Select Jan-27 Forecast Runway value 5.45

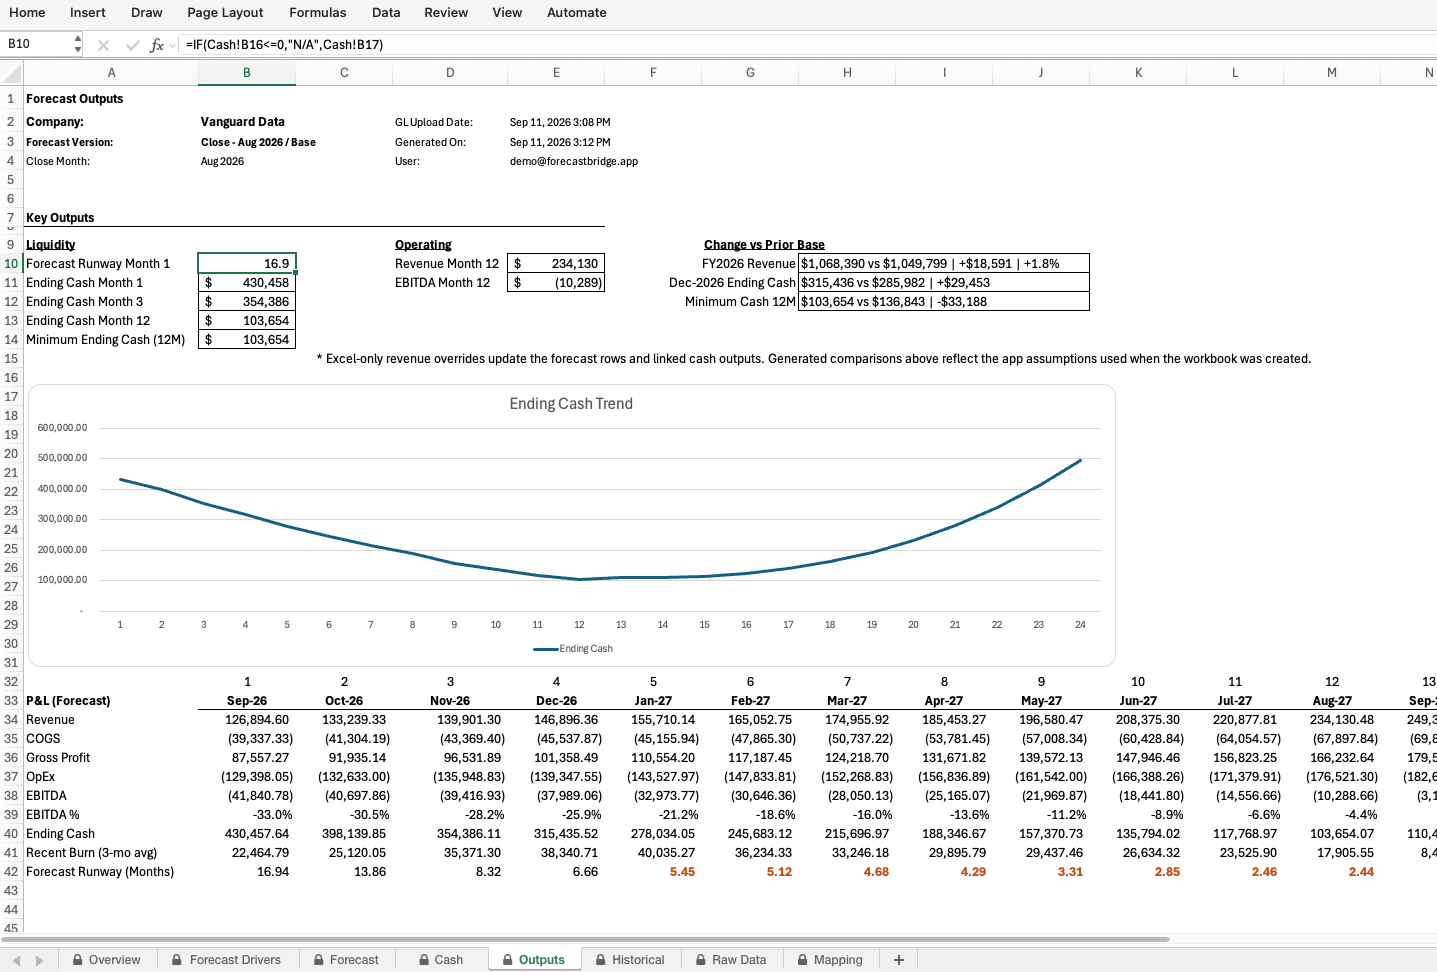point(653,872)
